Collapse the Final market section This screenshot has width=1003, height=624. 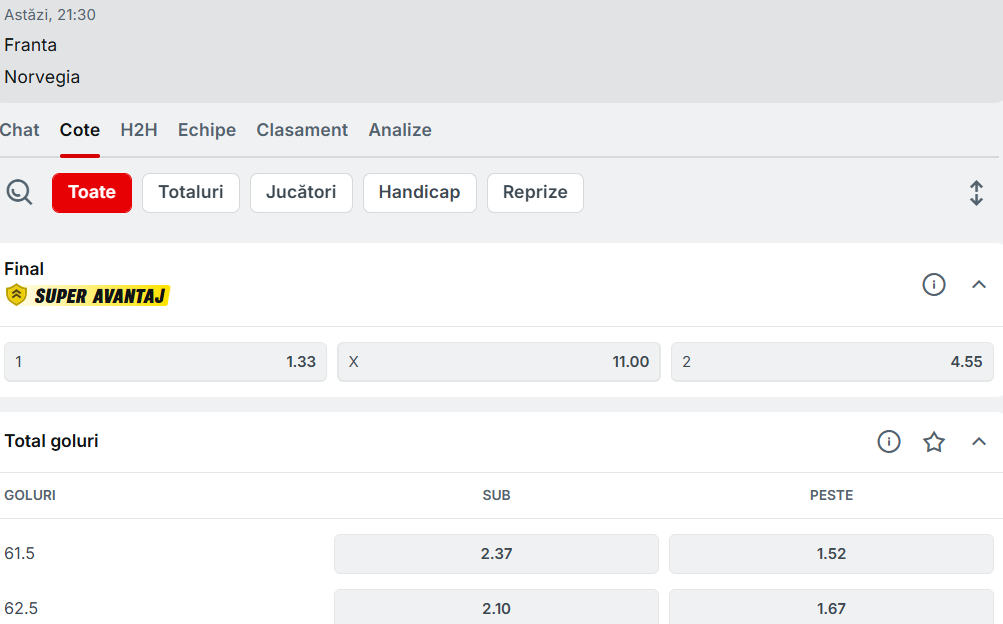coord(979,285)
